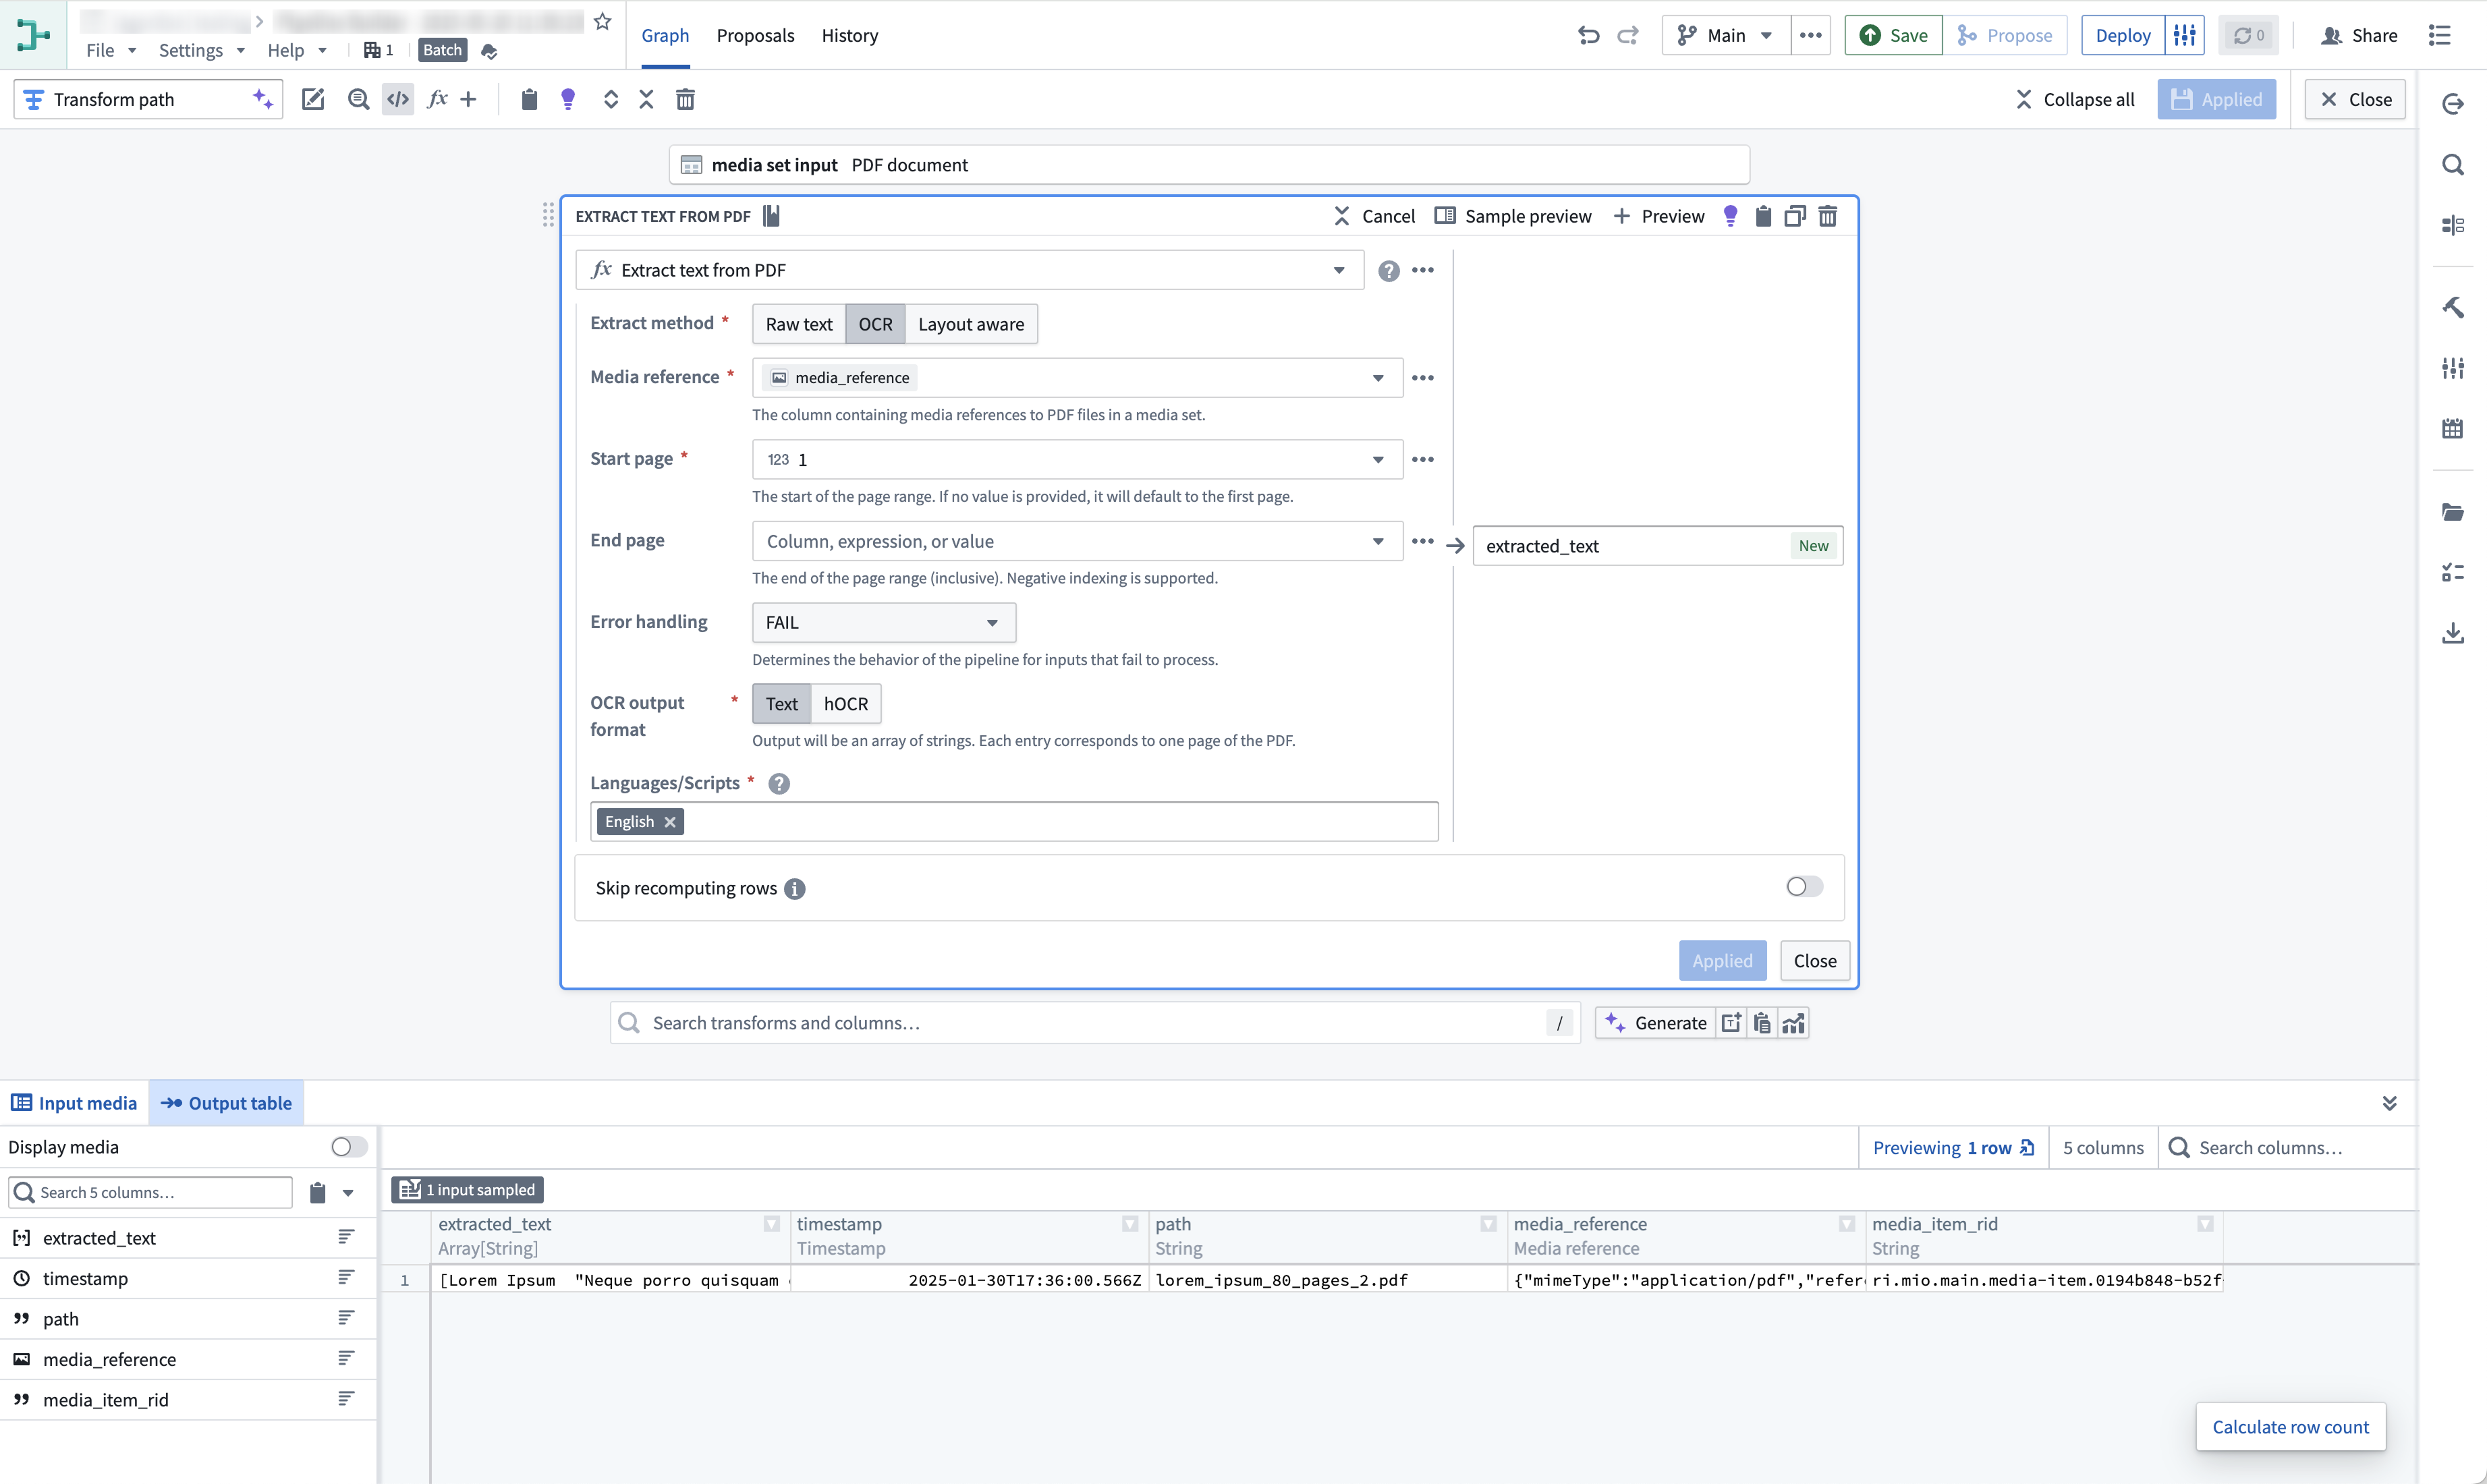Click the Search transforms and columns field
This screenshot has height=1484, width=2487.
pyautogui.click(x=1095, y=1023)
